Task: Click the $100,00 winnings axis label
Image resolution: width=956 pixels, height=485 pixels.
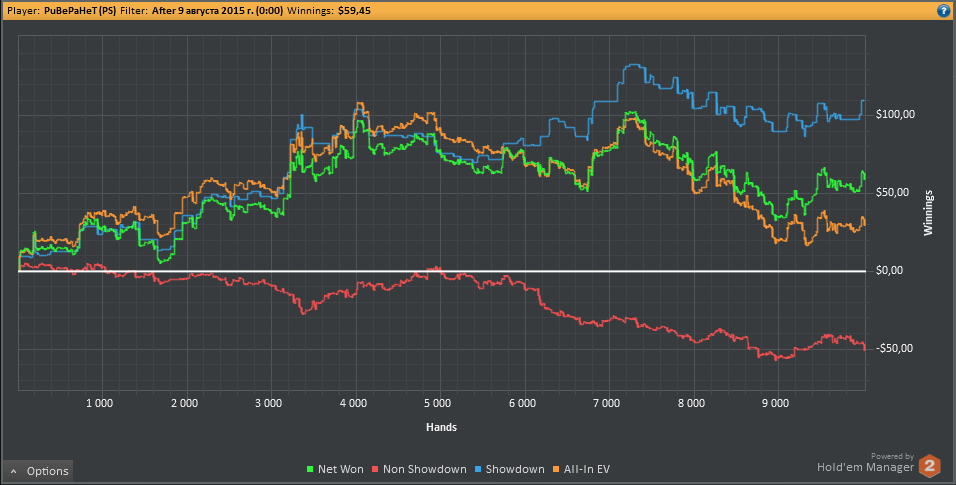Action: coord(895,115)
